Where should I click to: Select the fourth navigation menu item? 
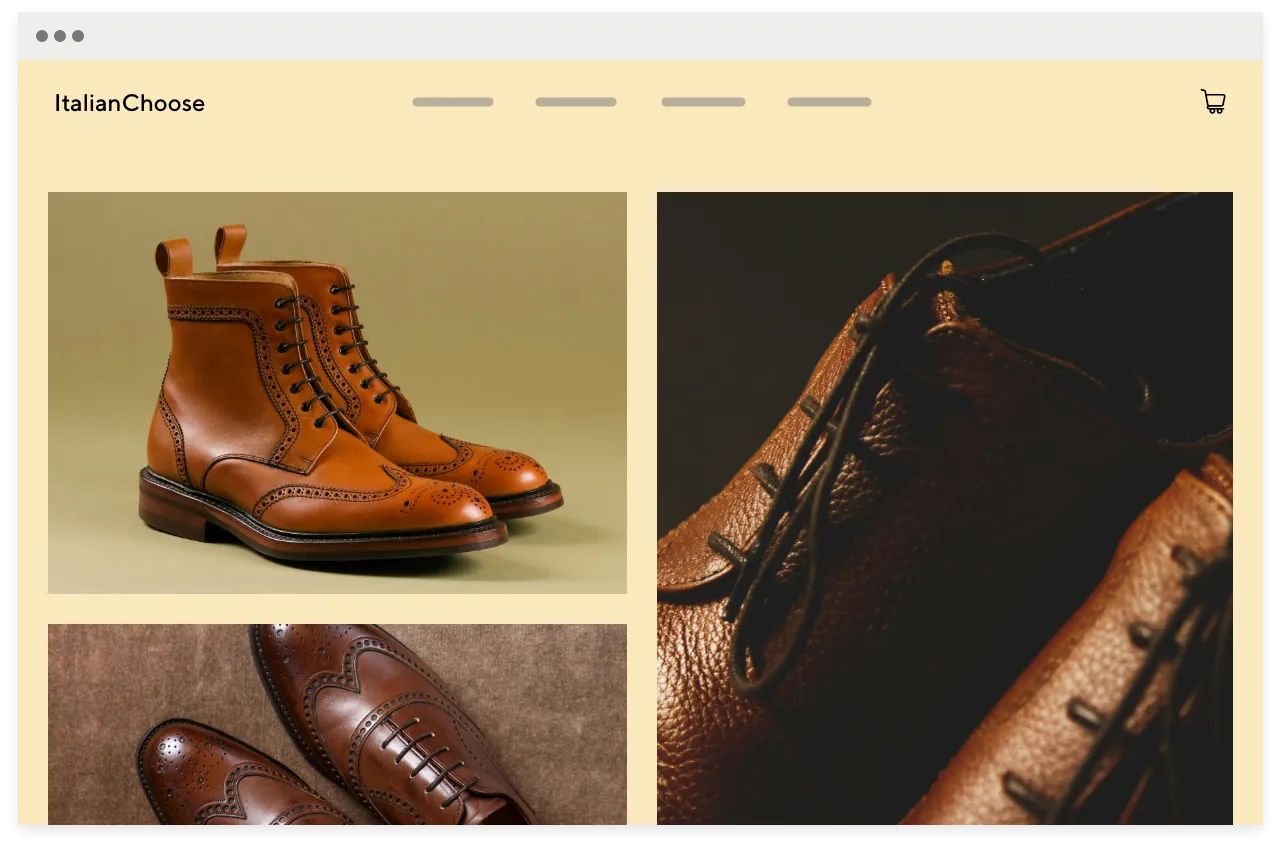[x=829, y=101]
